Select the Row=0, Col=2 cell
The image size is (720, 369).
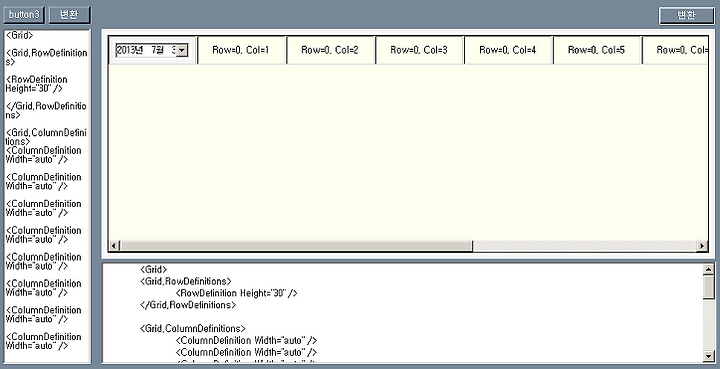330,50
